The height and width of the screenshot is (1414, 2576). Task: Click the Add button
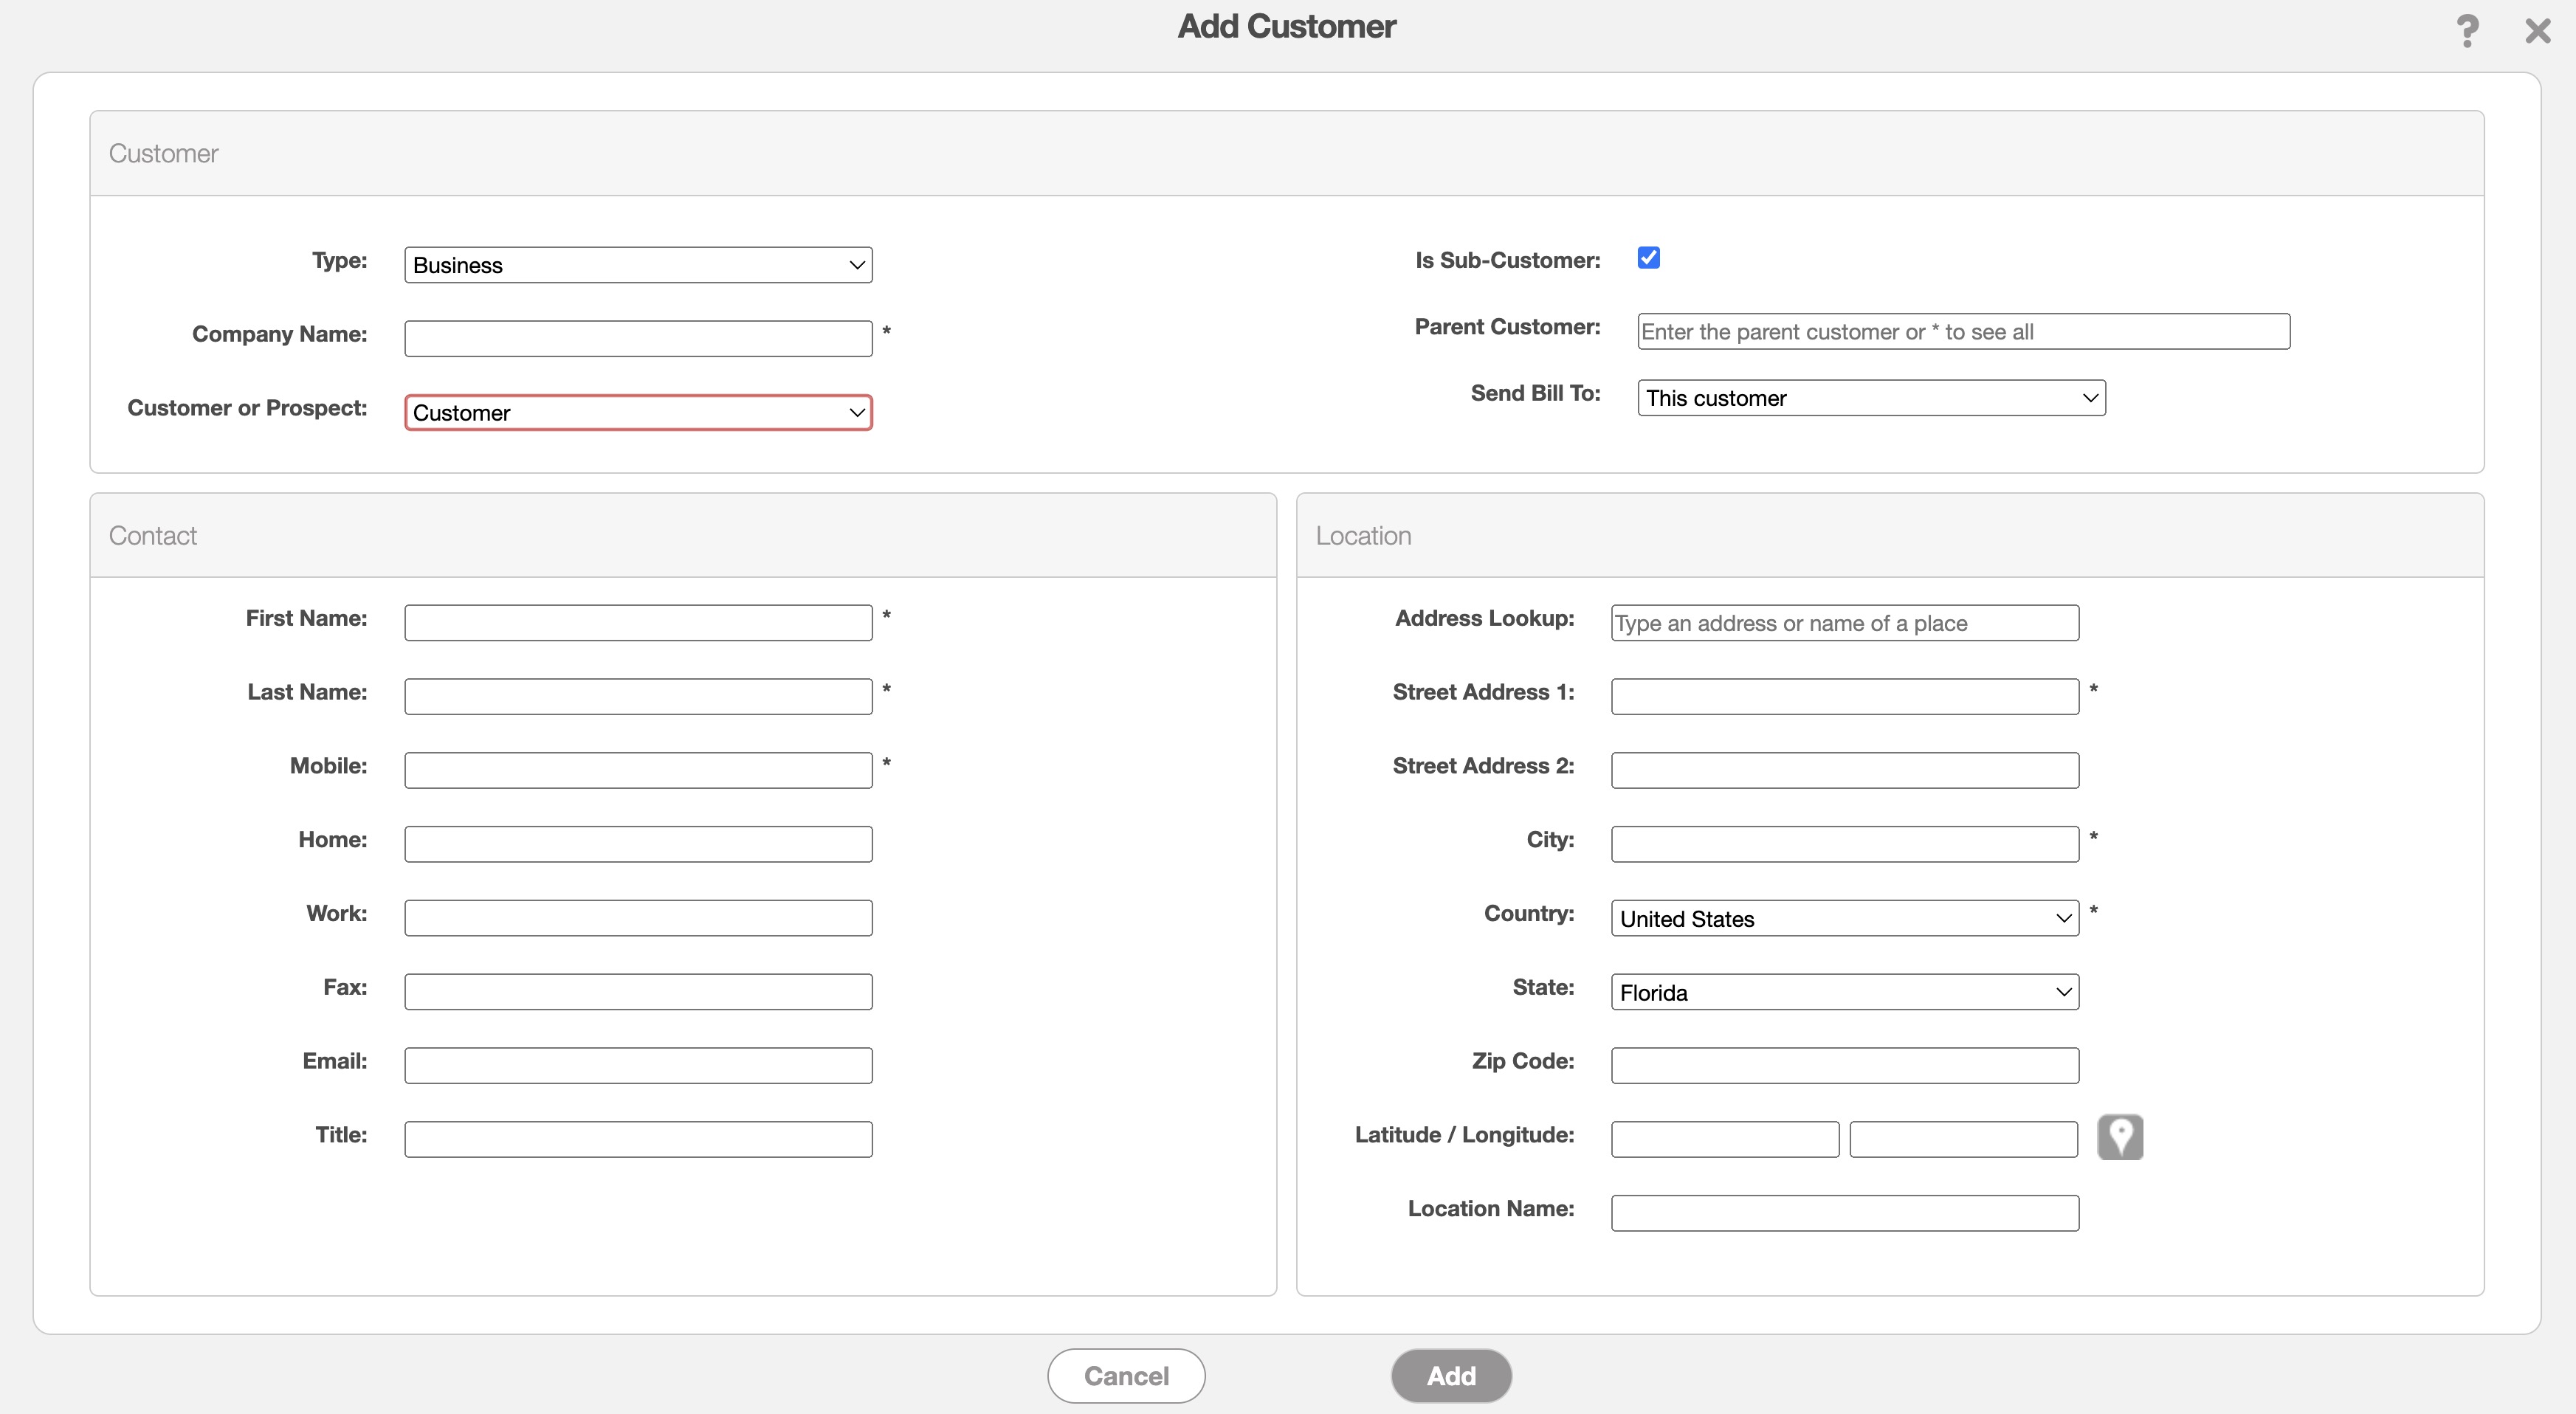[1450, 1376]
